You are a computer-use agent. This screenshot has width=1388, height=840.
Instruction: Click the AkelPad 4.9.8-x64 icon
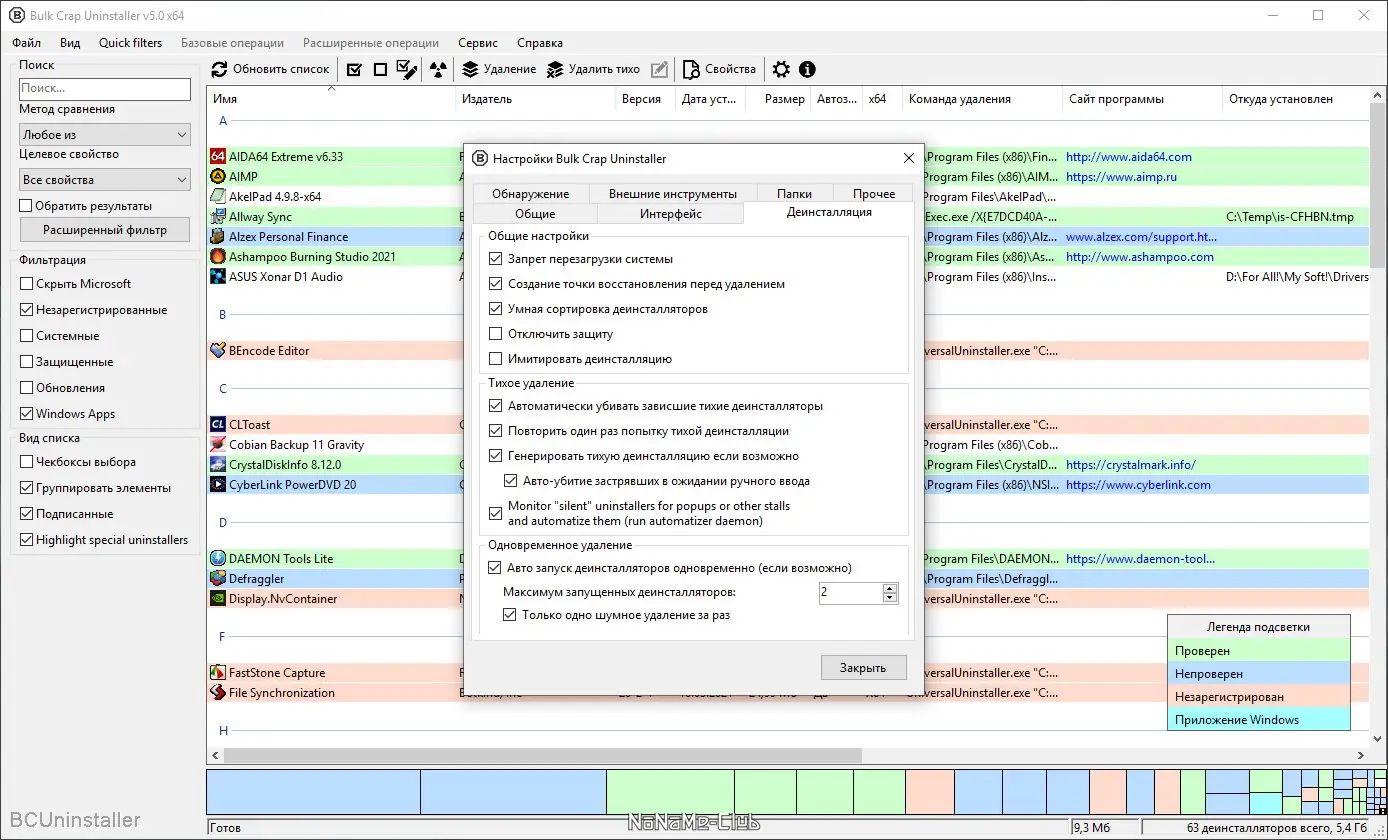pyautogui.click(x=219, y=197)
